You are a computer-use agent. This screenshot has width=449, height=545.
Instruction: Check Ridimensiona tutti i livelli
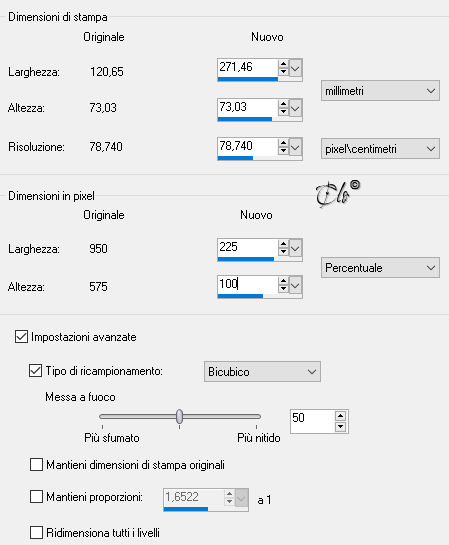pos(36,532)
